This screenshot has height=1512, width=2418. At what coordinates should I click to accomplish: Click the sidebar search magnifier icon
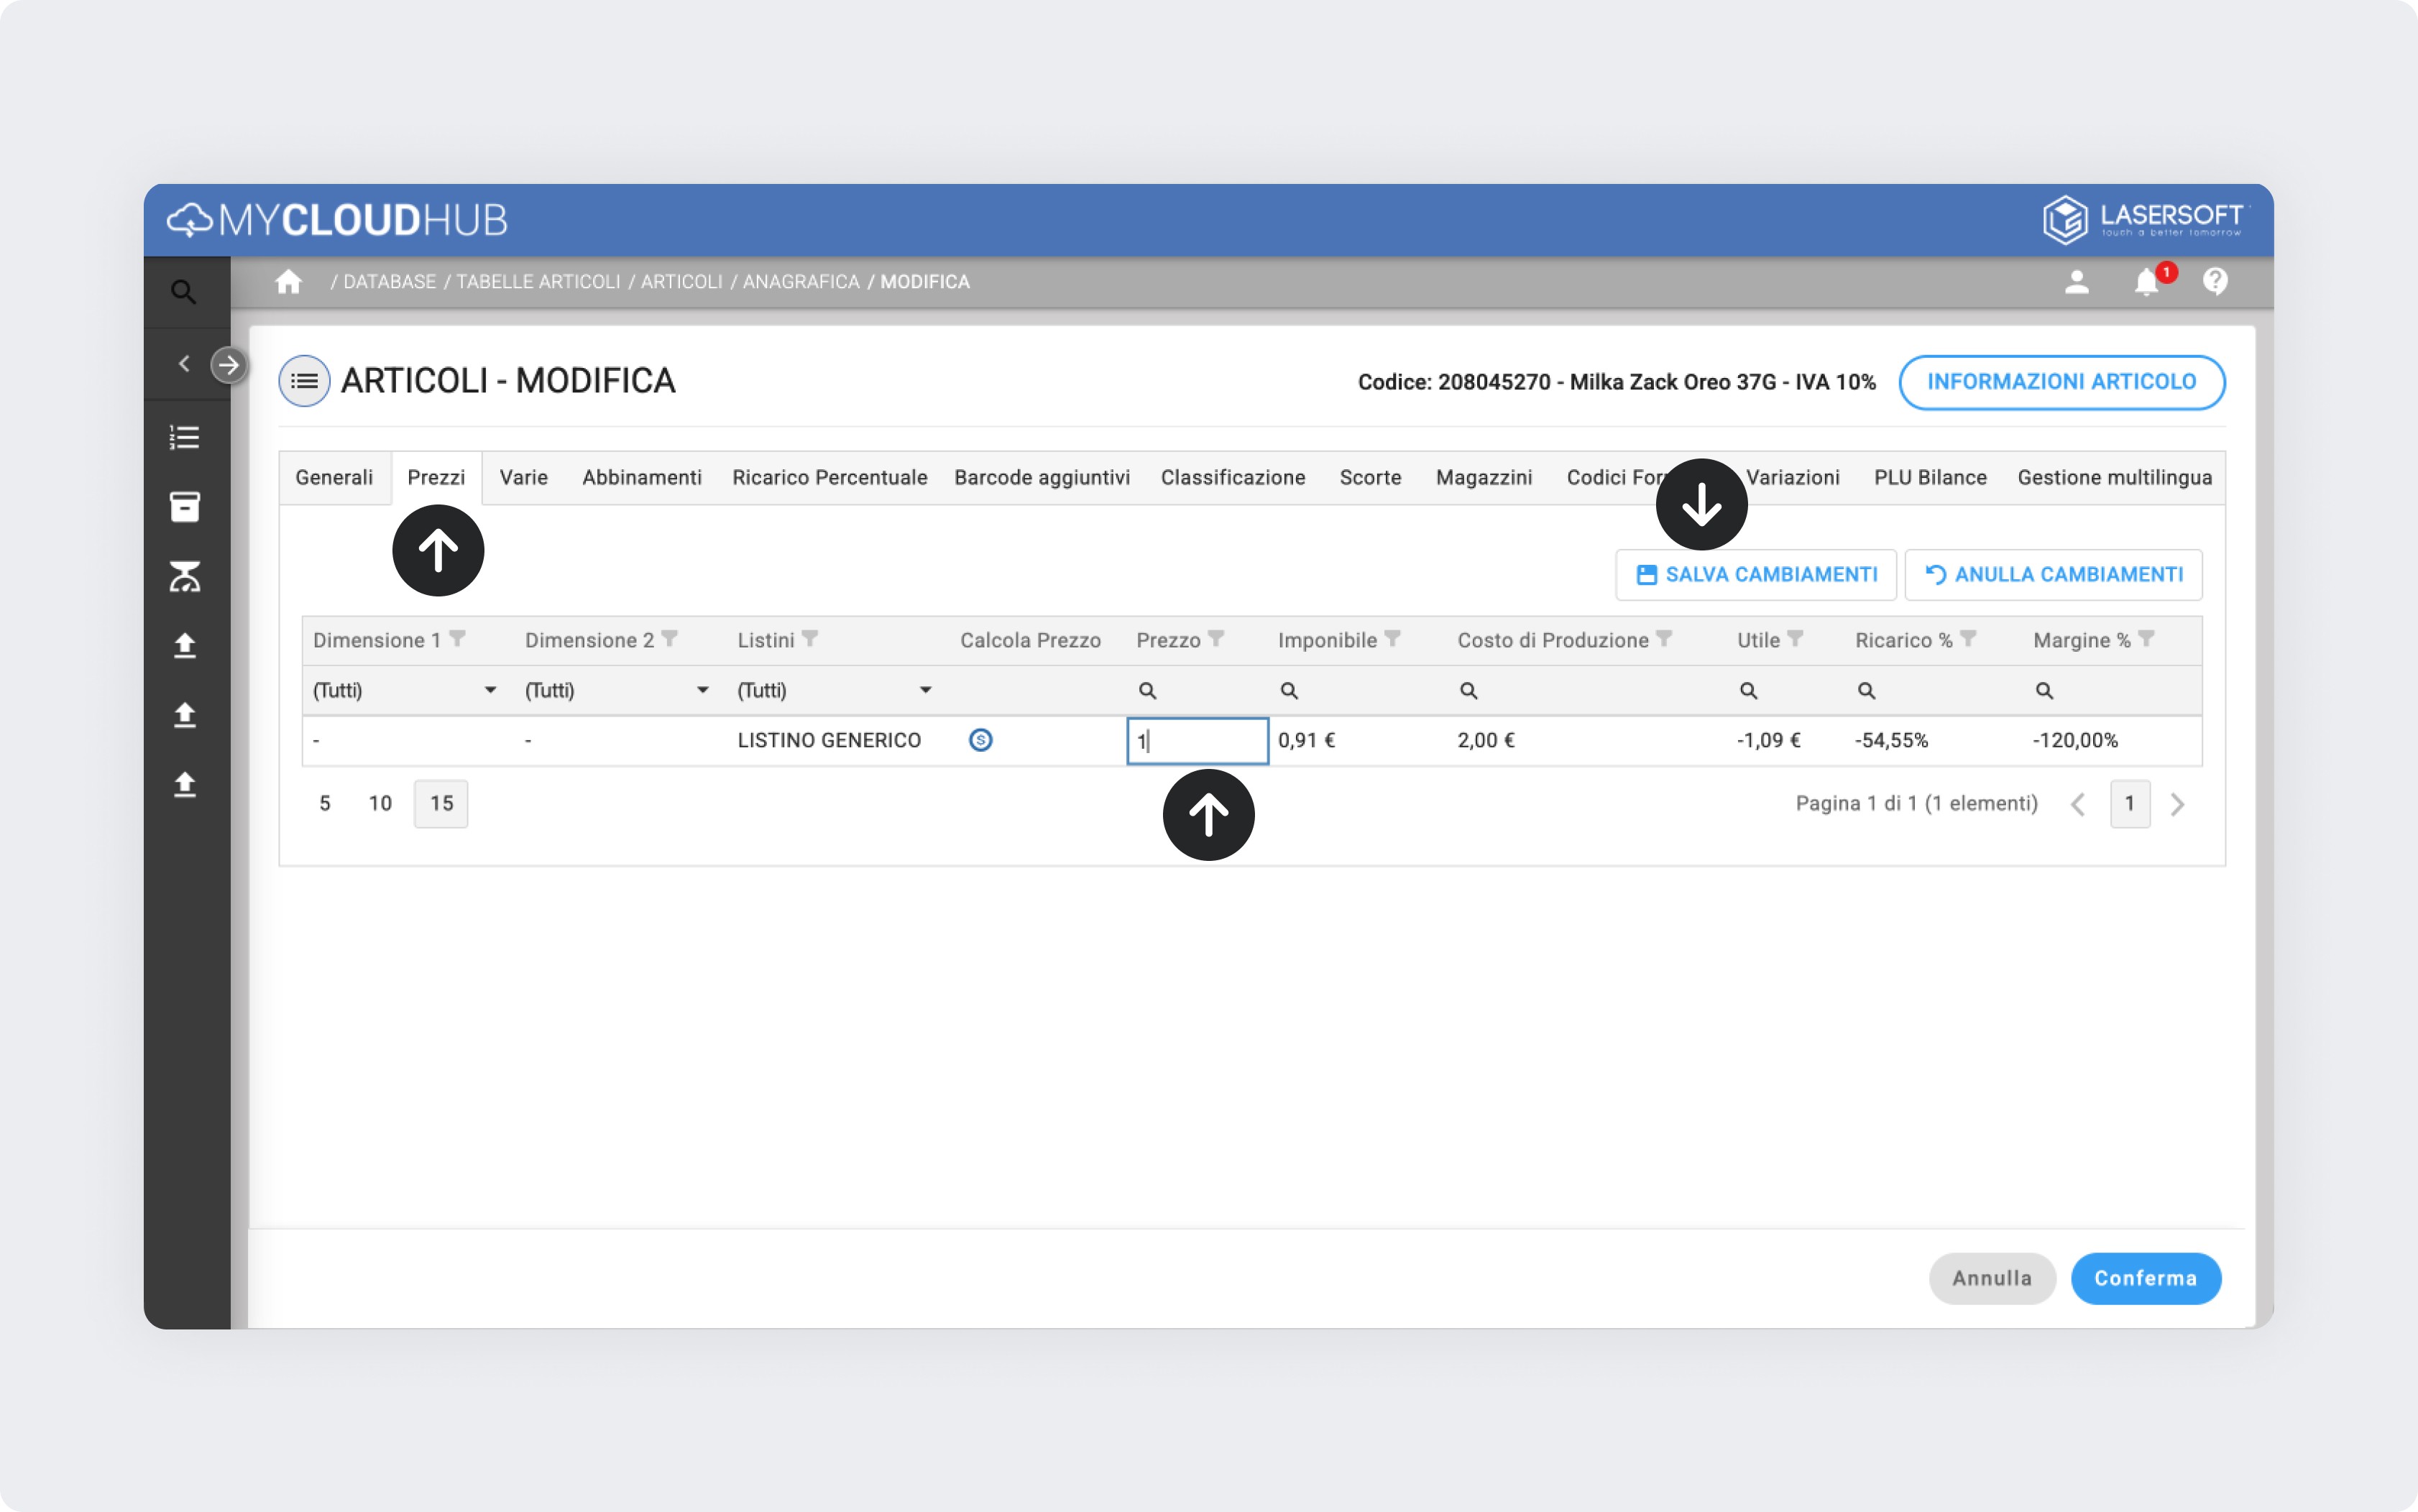(184, 292)
